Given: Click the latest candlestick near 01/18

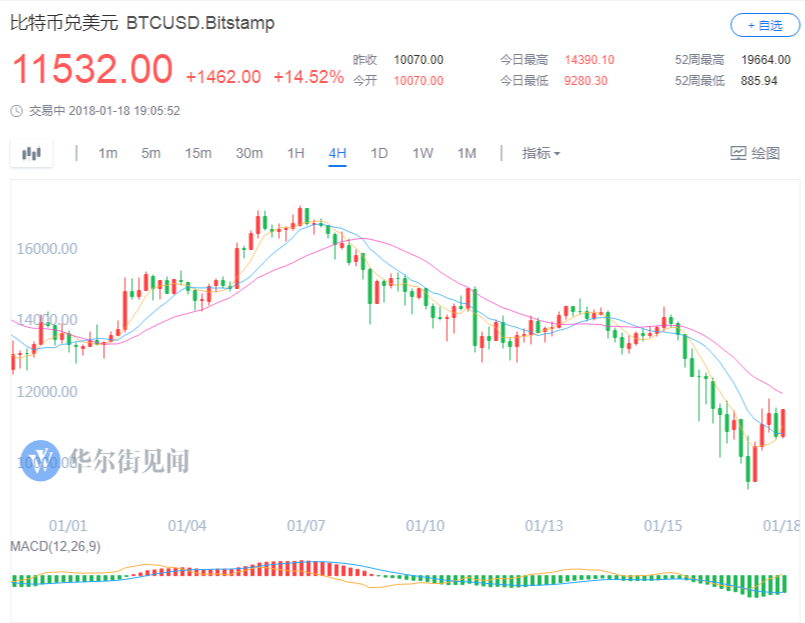Looking at the screenshot, I should (x=782, y=422).
